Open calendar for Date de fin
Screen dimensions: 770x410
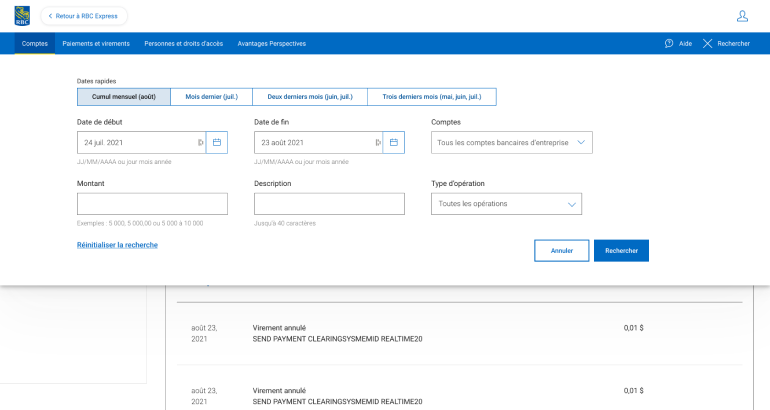coord(394,143)
